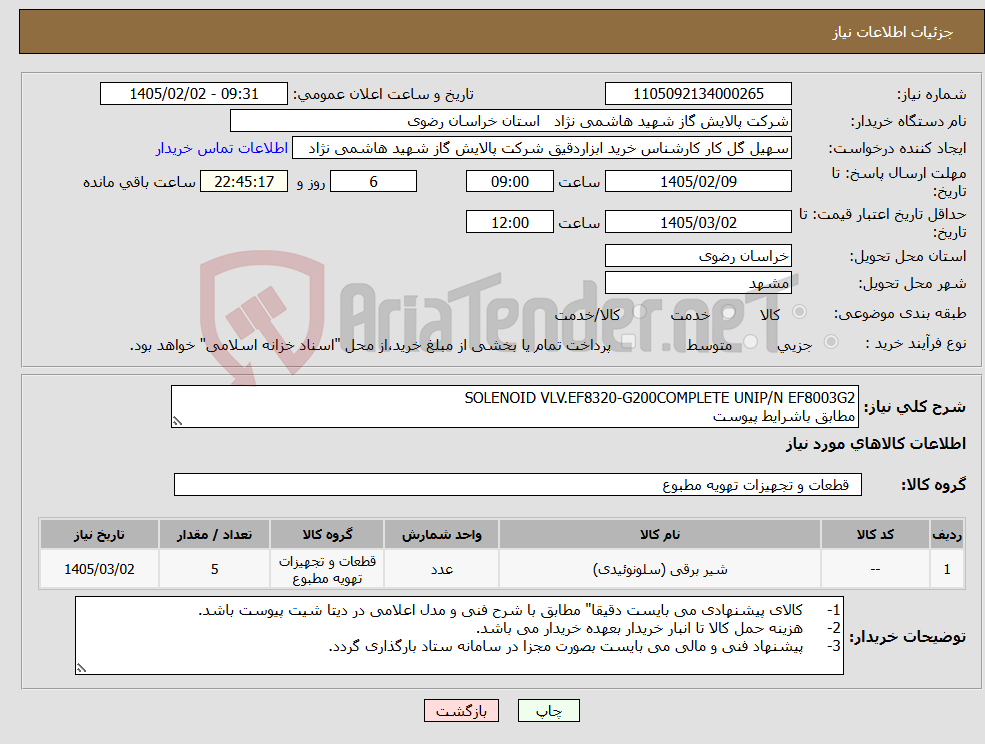Click the توضیحات خریدار label

[x=908, y=637]
